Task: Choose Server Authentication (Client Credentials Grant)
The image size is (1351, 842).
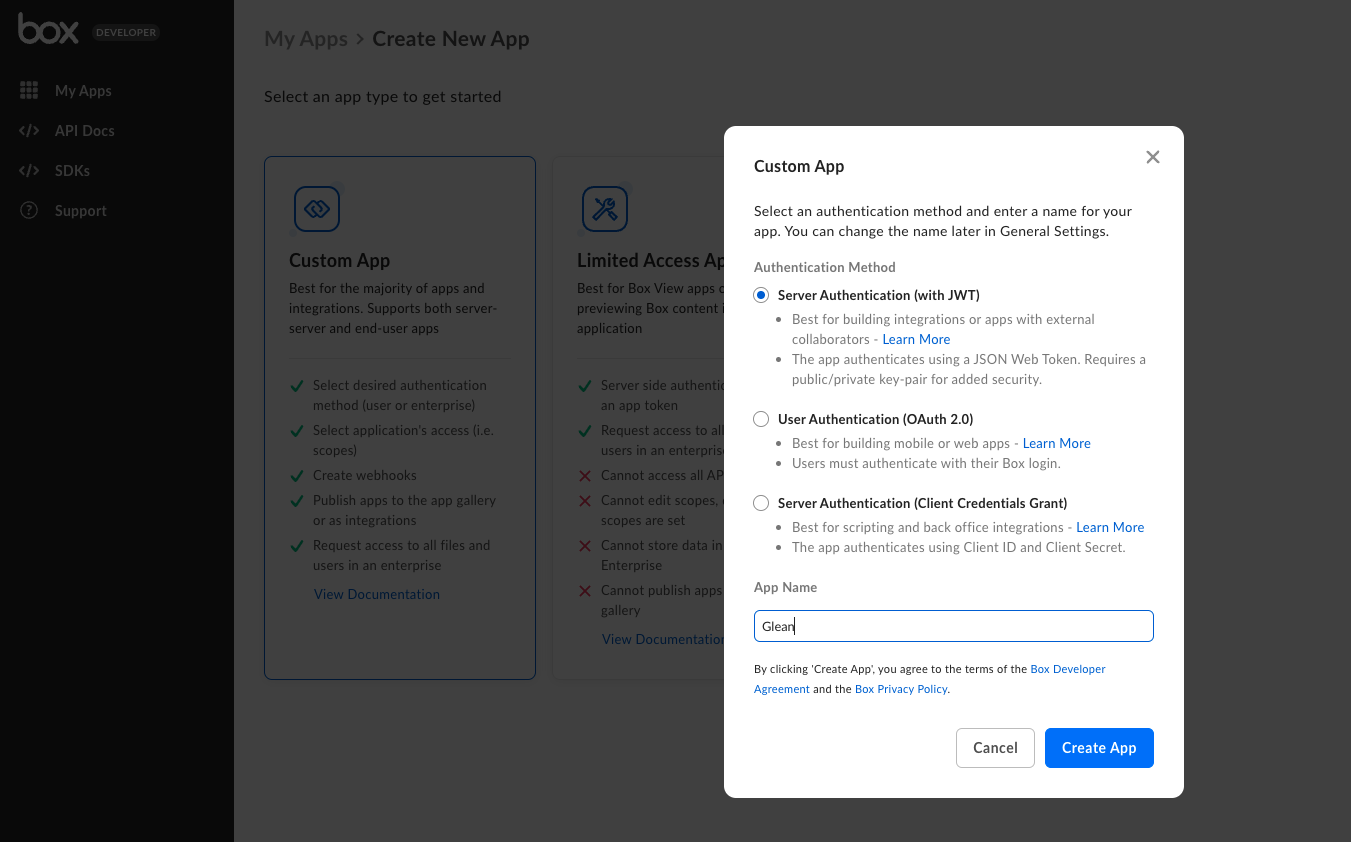Action: coord(762,503)
